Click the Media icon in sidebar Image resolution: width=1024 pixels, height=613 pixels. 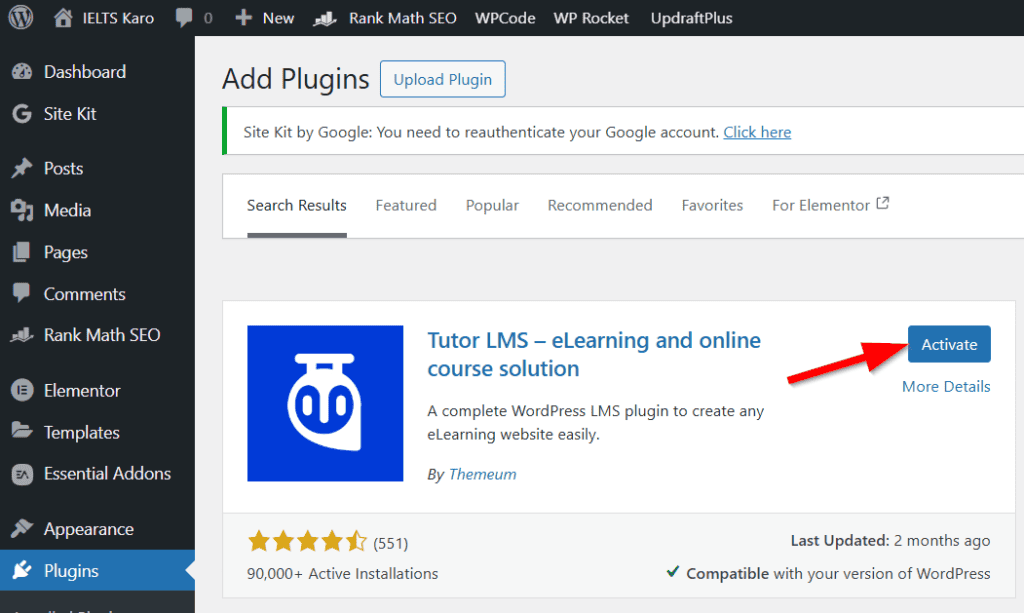pyautogui.click(x=22, y=210)
